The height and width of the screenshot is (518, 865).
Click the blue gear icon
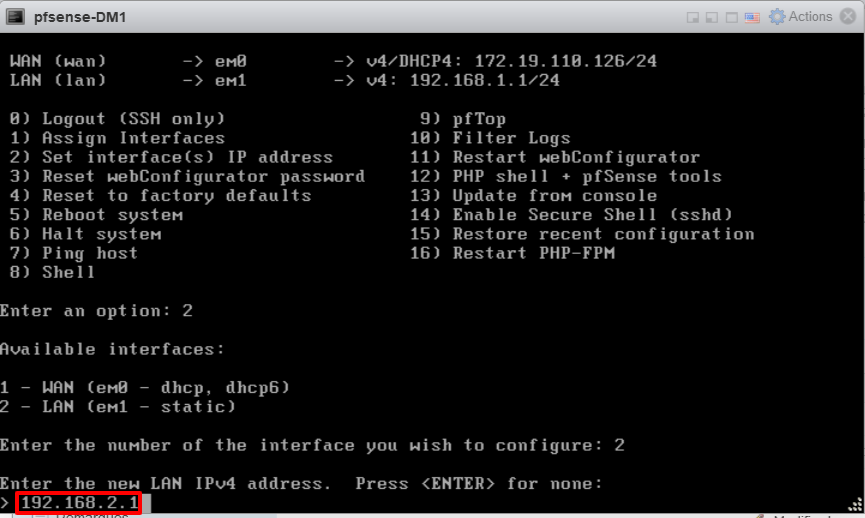click(x=776, y=17)
